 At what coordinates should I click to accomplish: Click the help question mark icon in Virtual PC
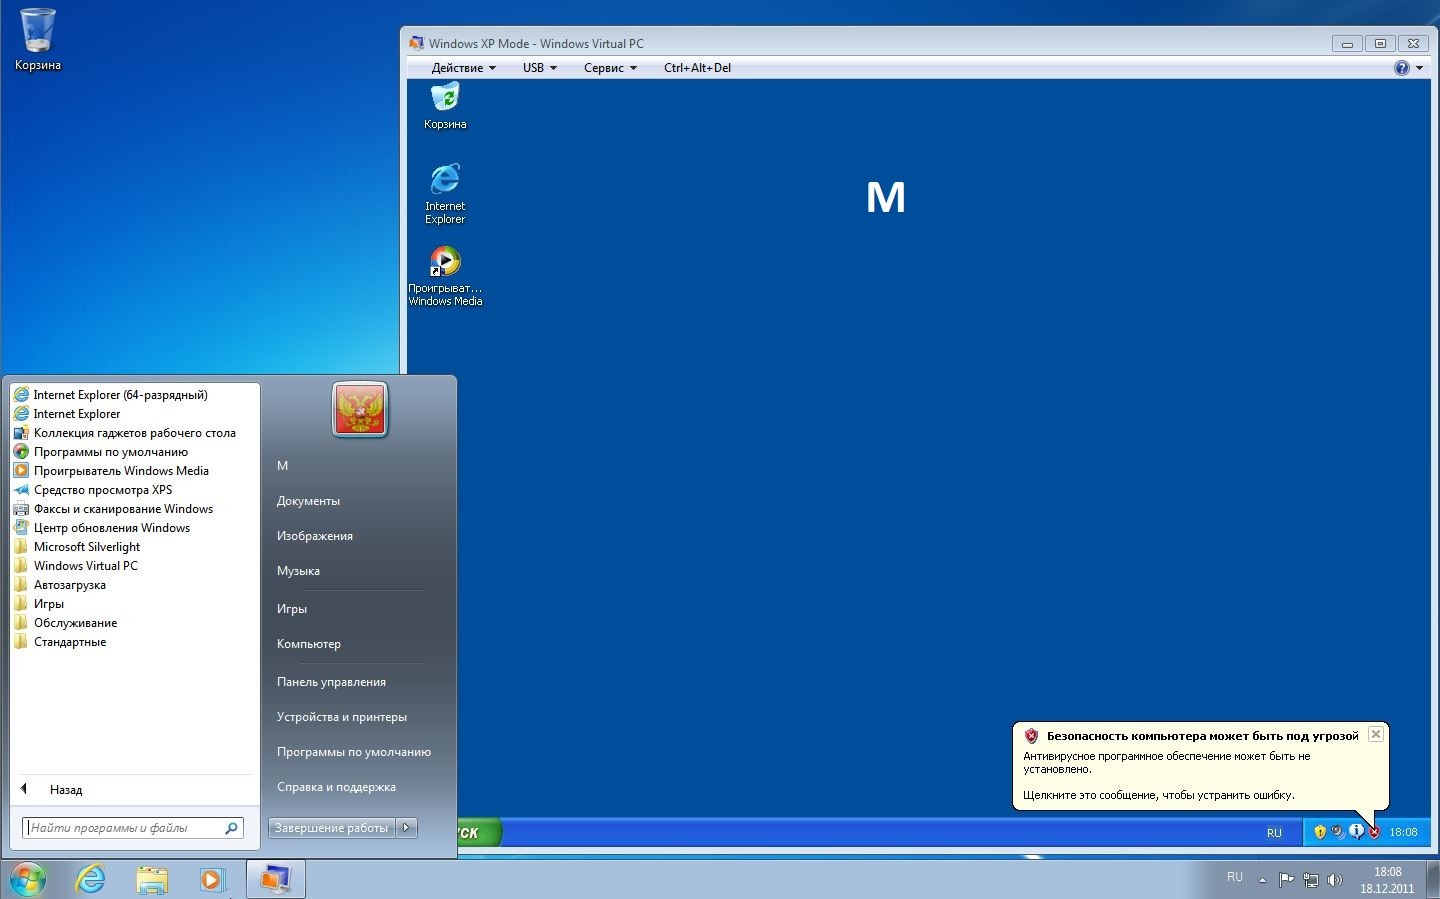tap(1402, 68)
